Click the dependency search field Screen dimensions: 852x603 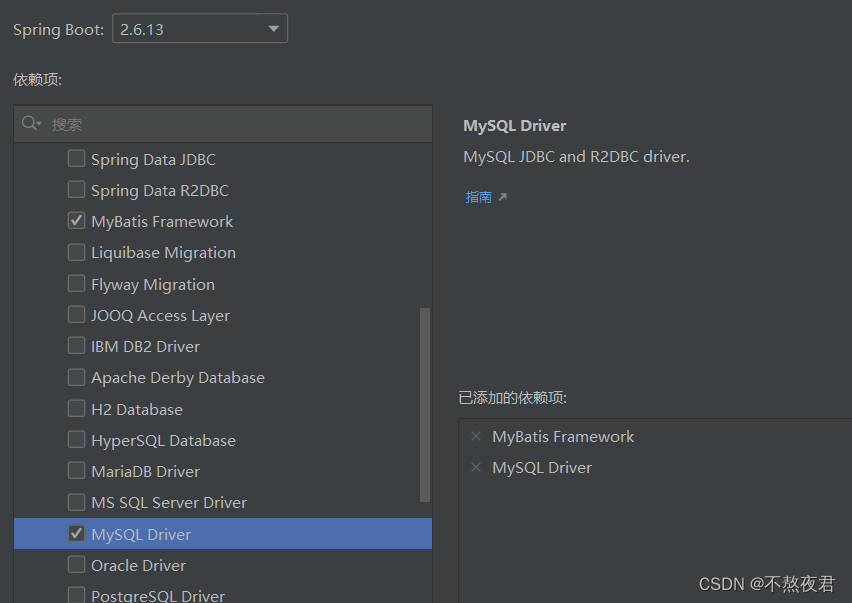point(223,124)
